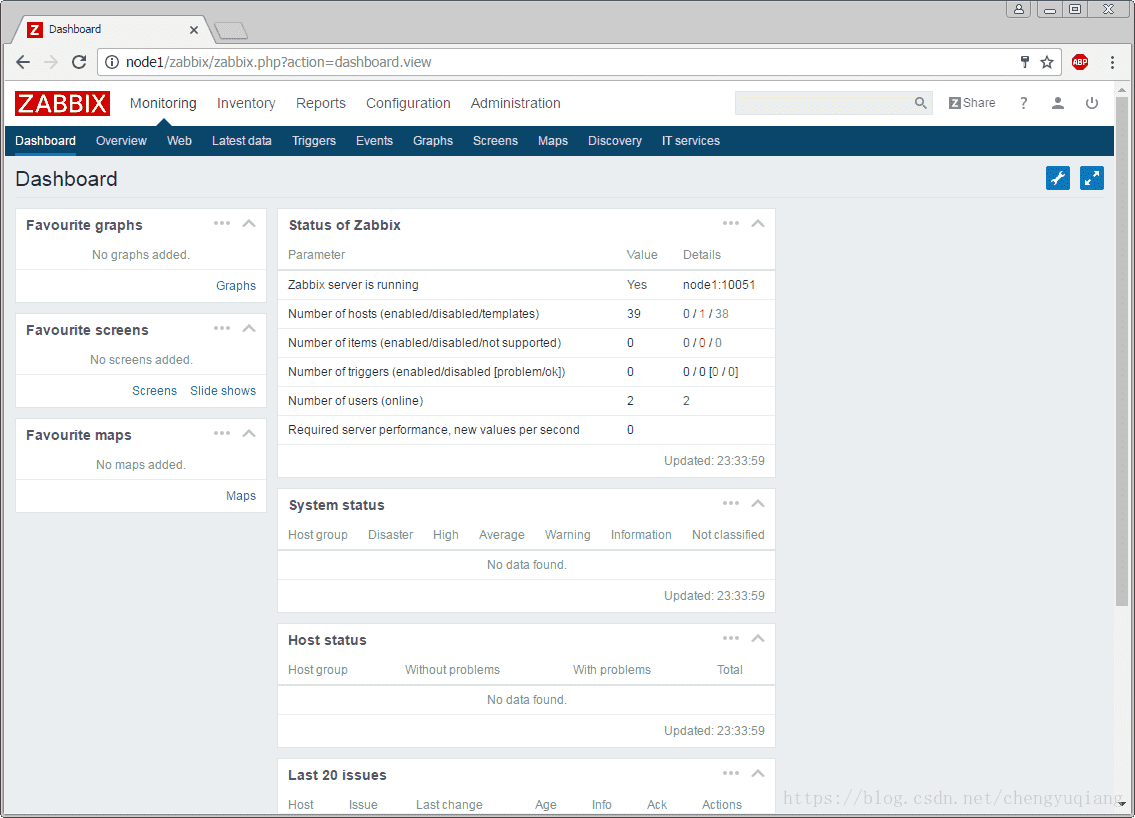Go to the Graphs submenu
Image resolution: width=1135 pixels, height=818 pixels.
pos(433,141)
